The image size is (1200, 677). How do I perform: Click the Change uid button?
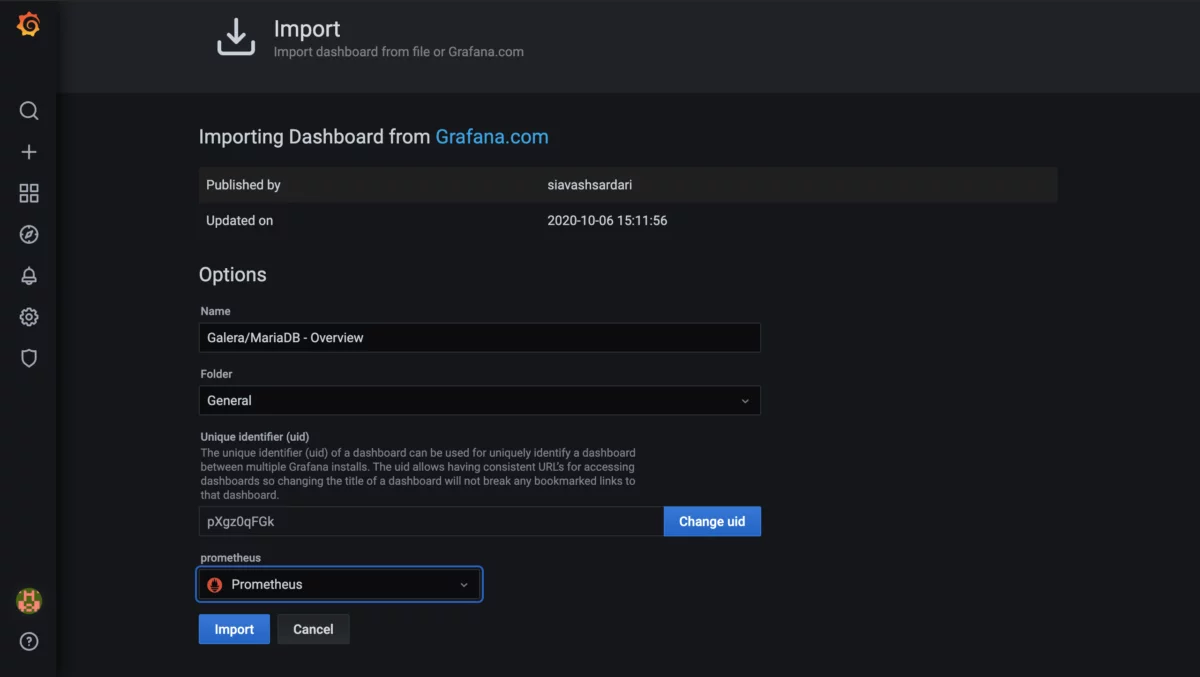tap(712, 521)
